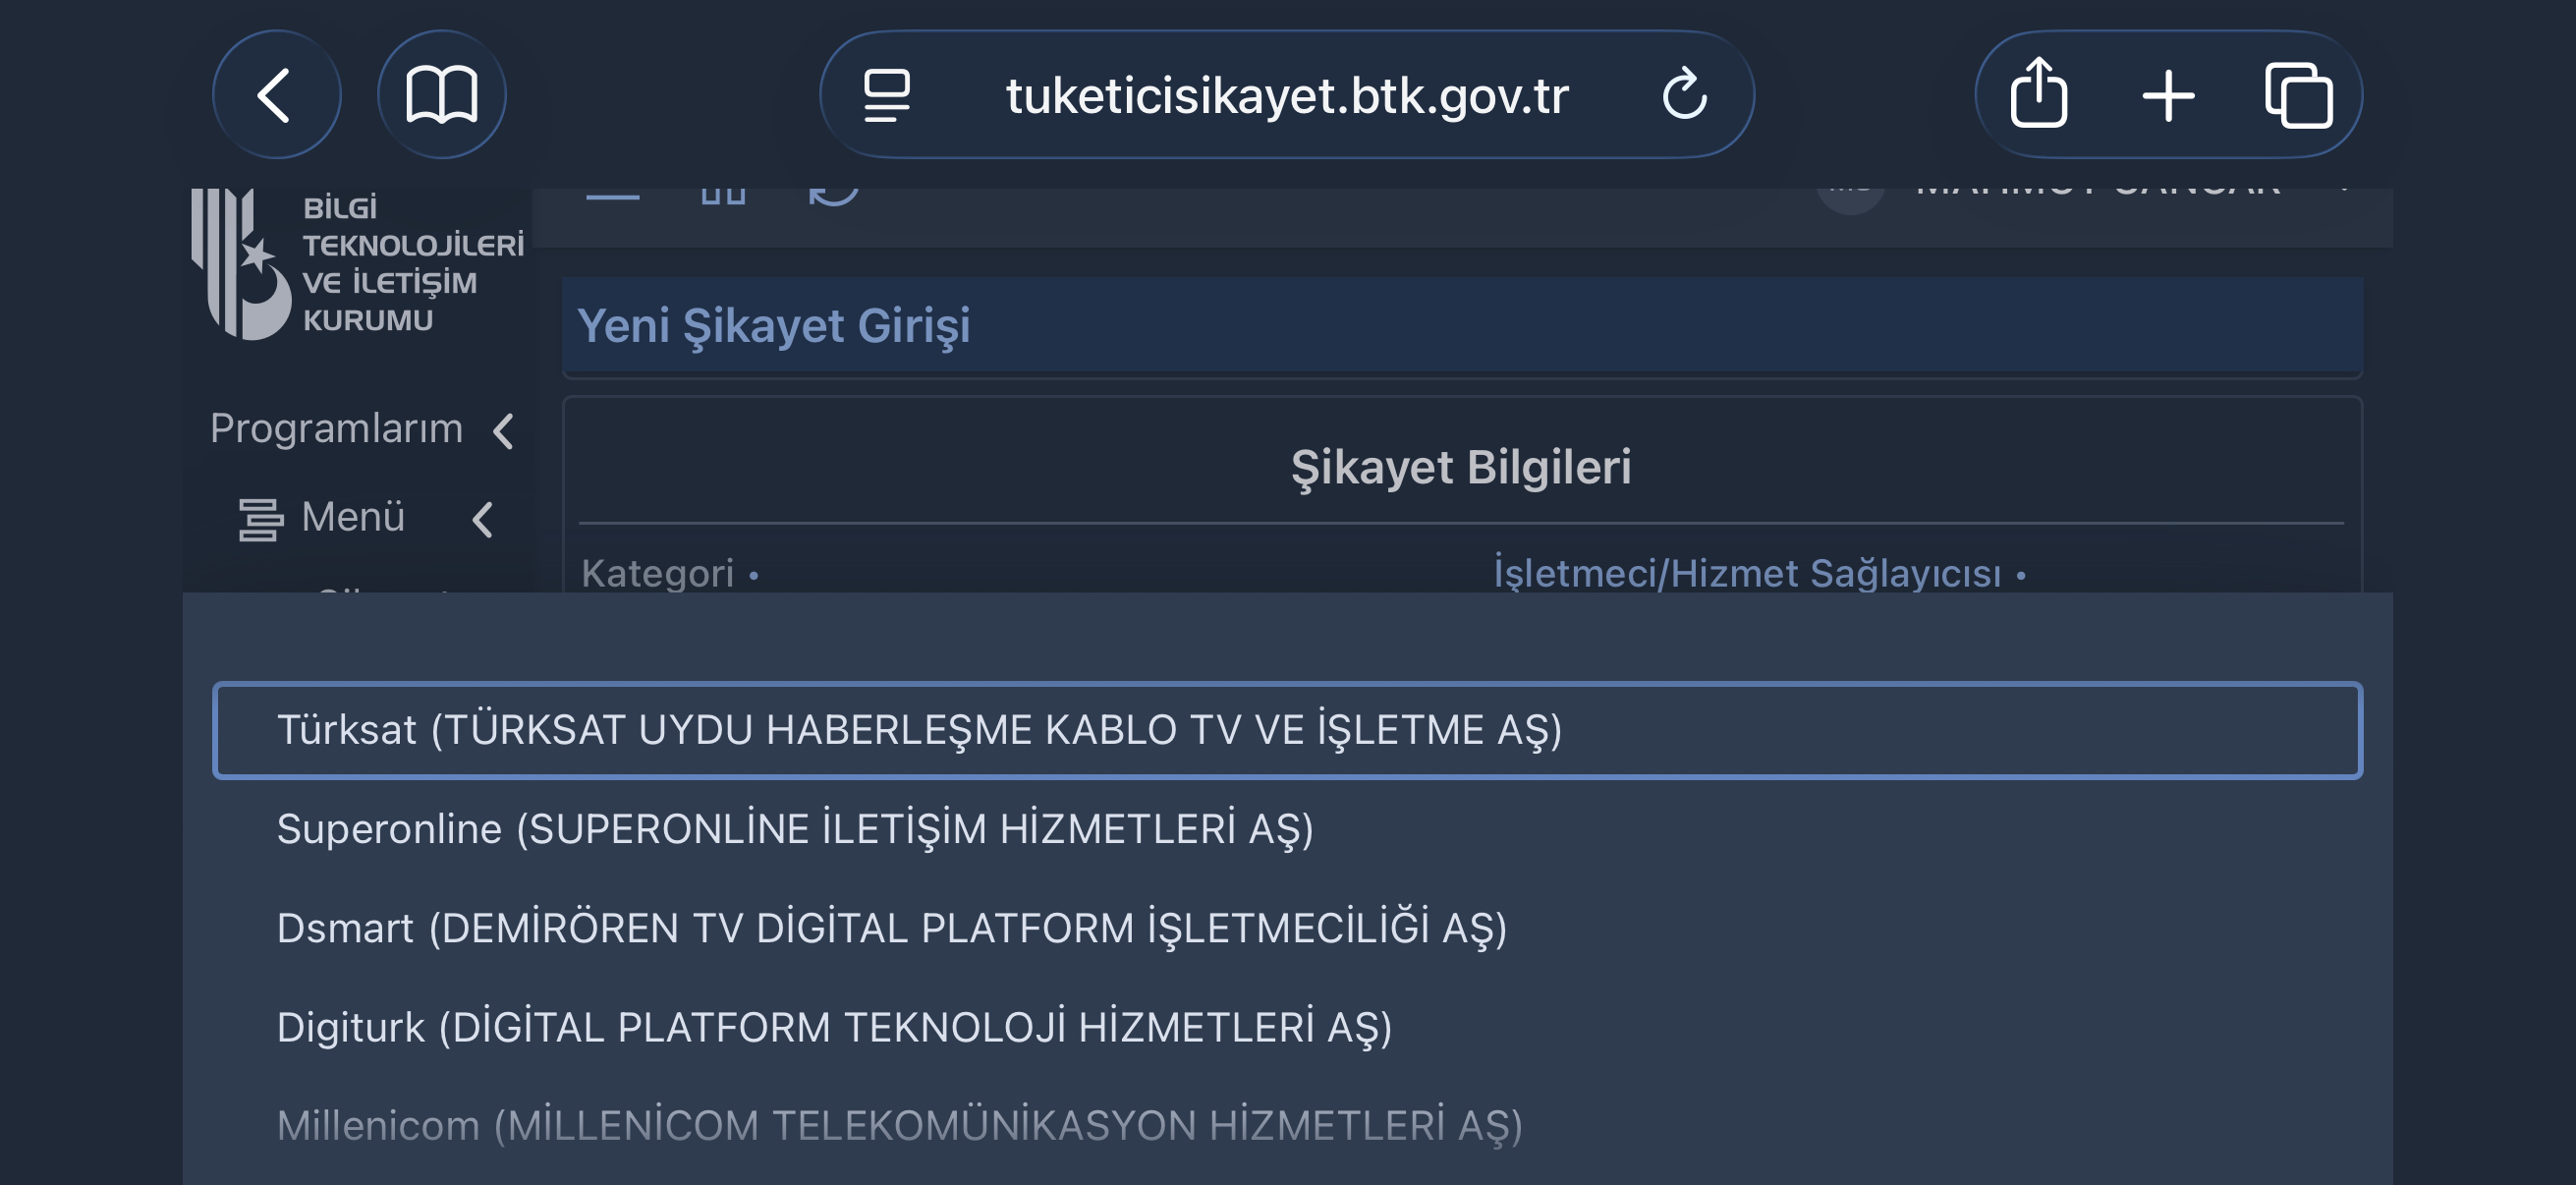Expand the chevron next to Menü
This screenshot has height=1185, width=2576.
483,519
